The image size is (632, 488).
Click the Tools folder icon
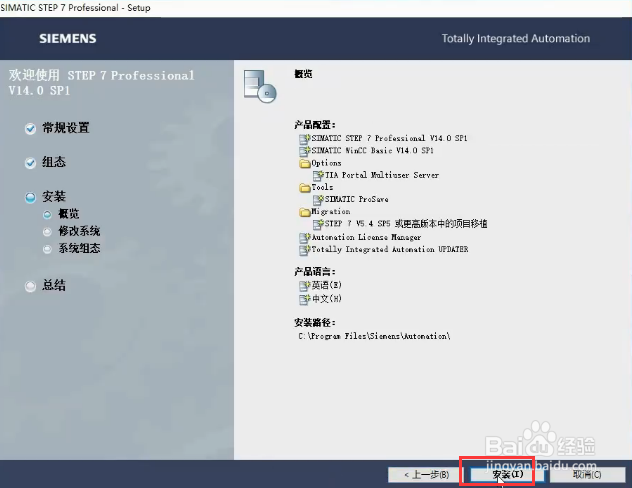pos(305,187)
